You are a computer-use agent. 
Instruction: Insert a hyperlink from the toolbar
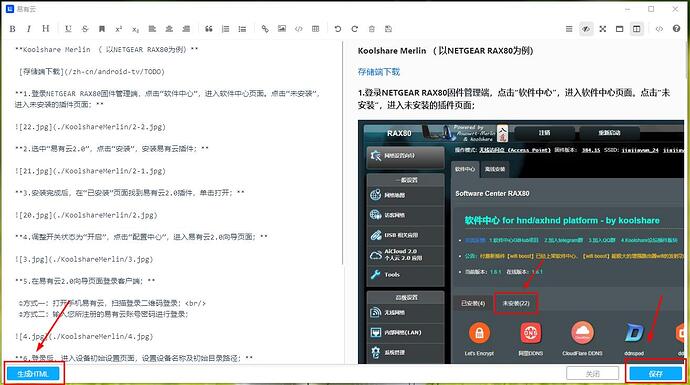coord(264,29)
